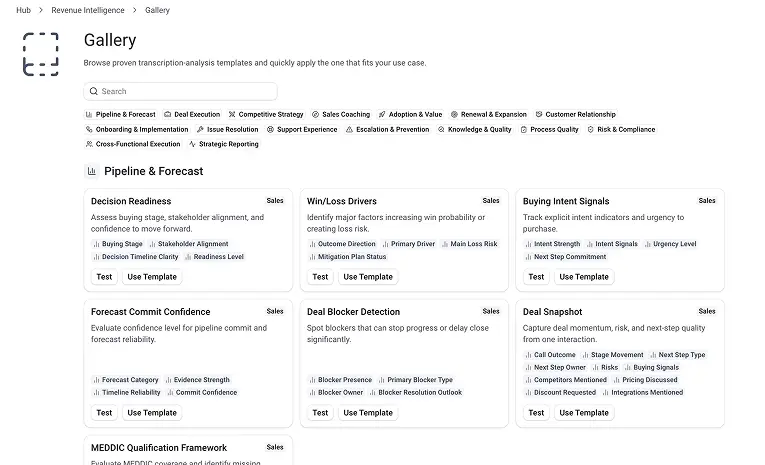Click the Outcome Direction tag
Viewport: 765px width, 465px height.
coord(342,244)
